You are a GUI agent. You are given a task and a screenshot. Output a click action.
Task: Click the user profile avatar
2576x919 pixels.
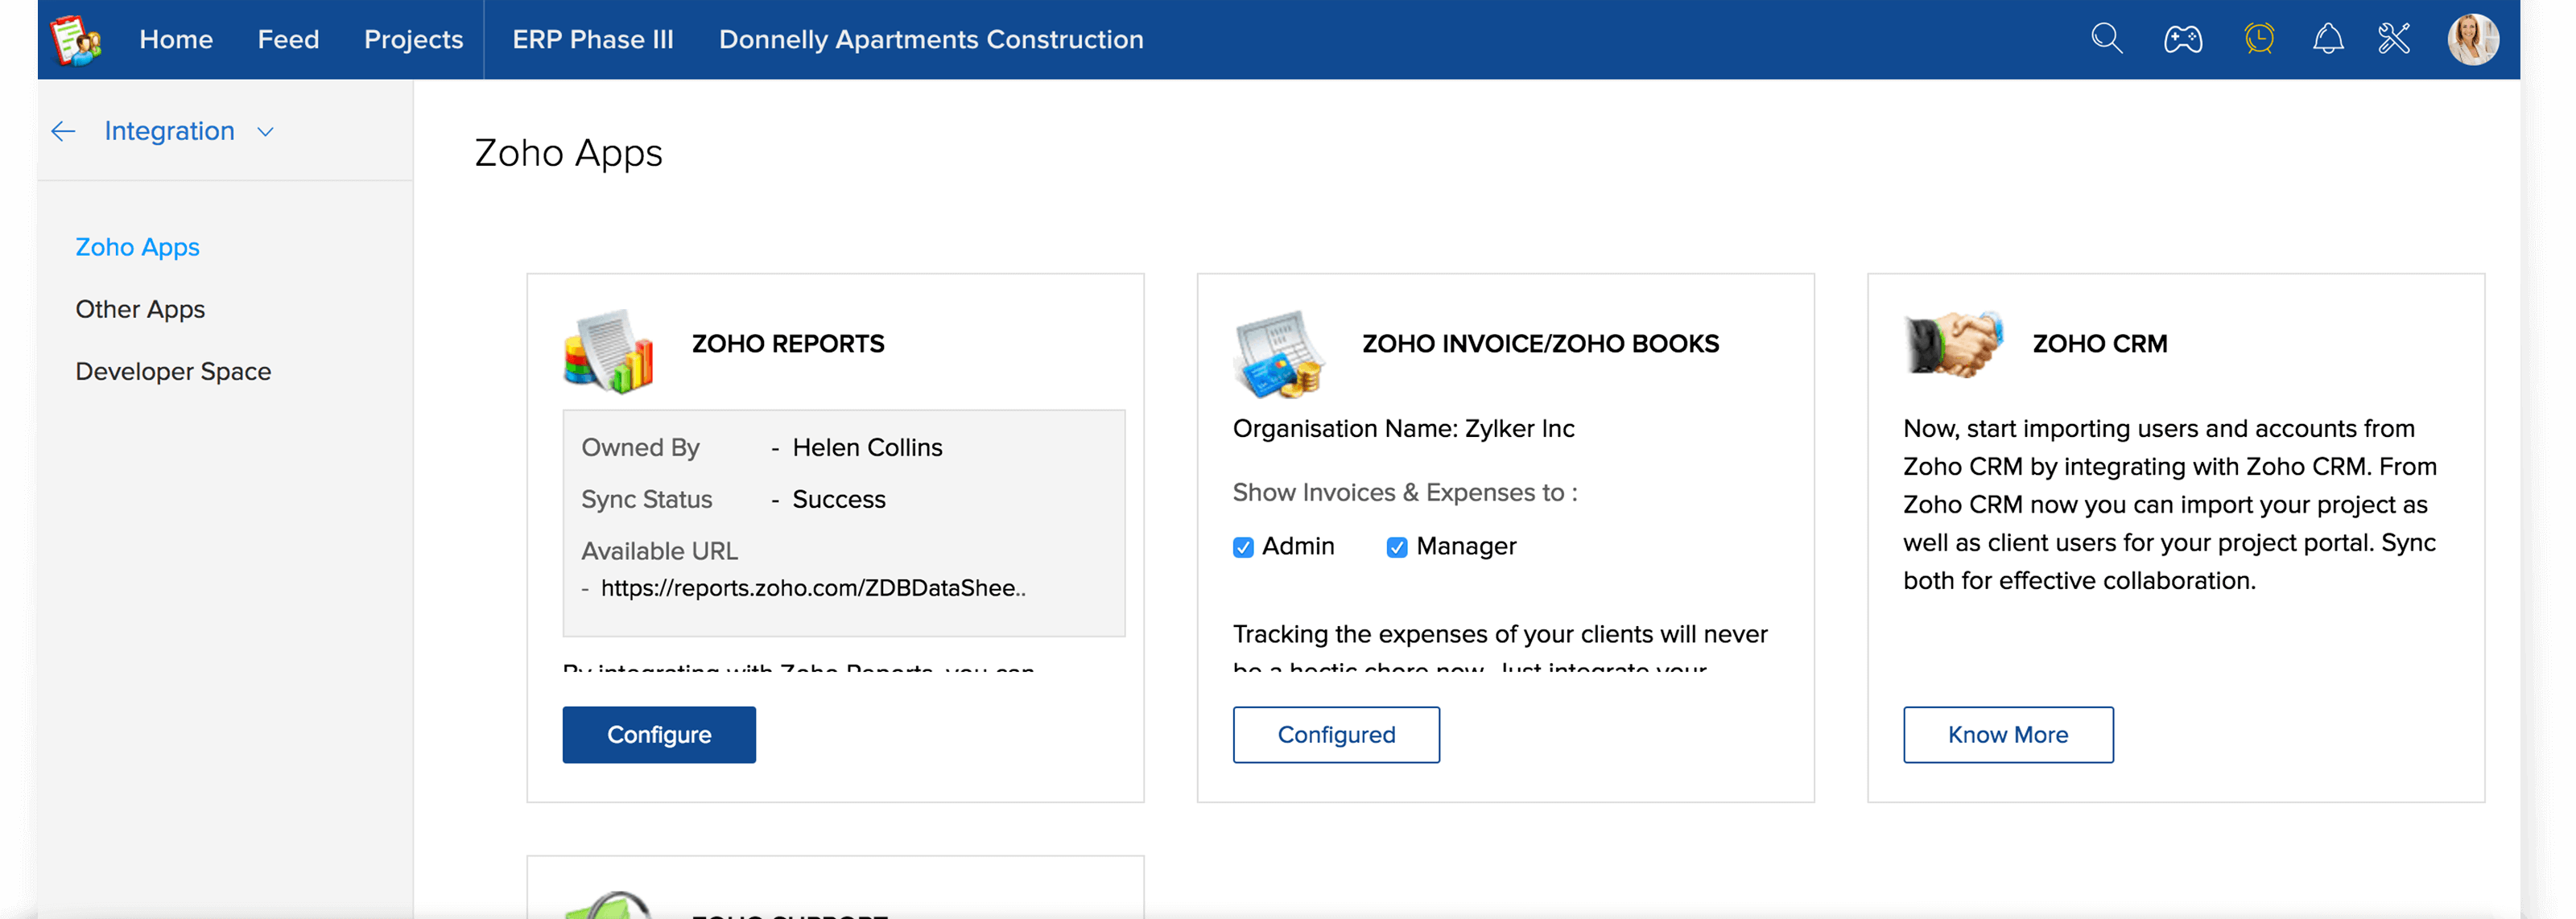[x=2472, y=39]
